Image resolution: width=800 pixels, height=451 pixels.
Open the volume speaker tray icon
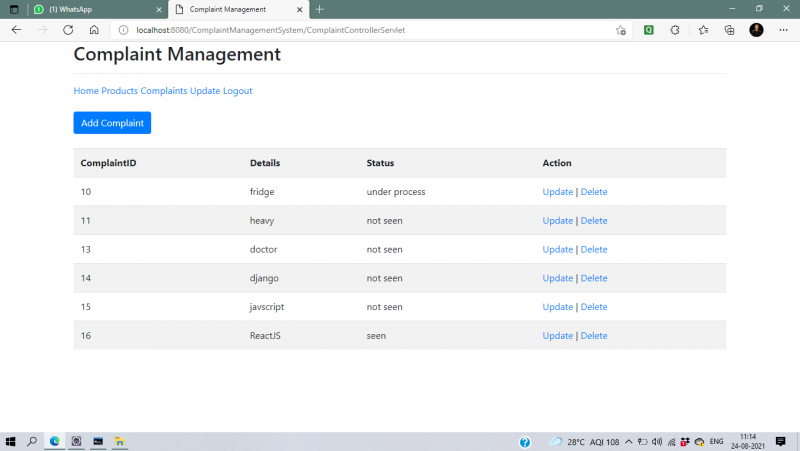coord(657,442)
